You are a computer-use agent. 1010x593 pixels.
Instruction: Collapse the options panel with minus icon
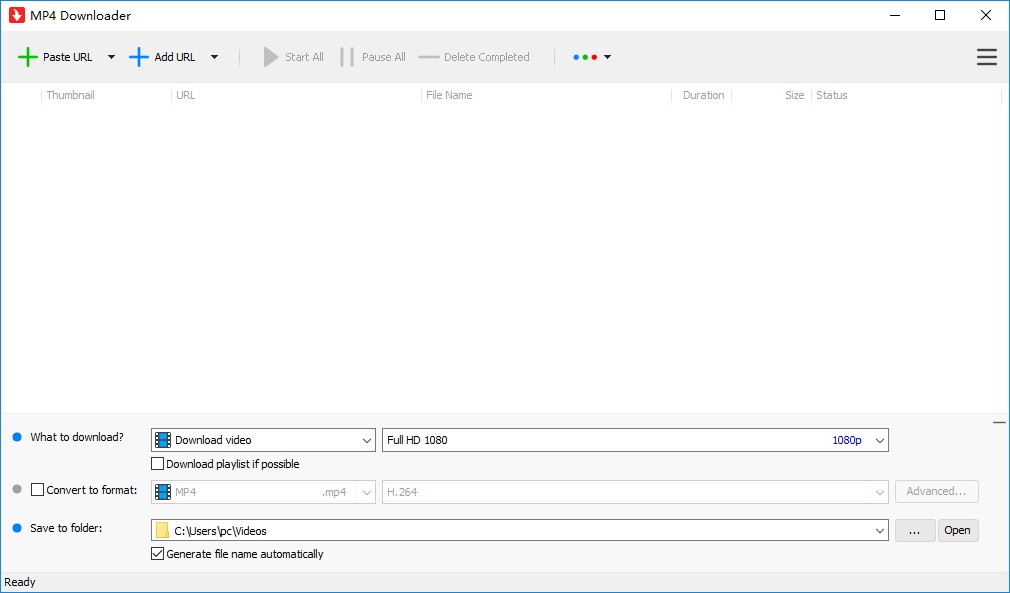999,423
